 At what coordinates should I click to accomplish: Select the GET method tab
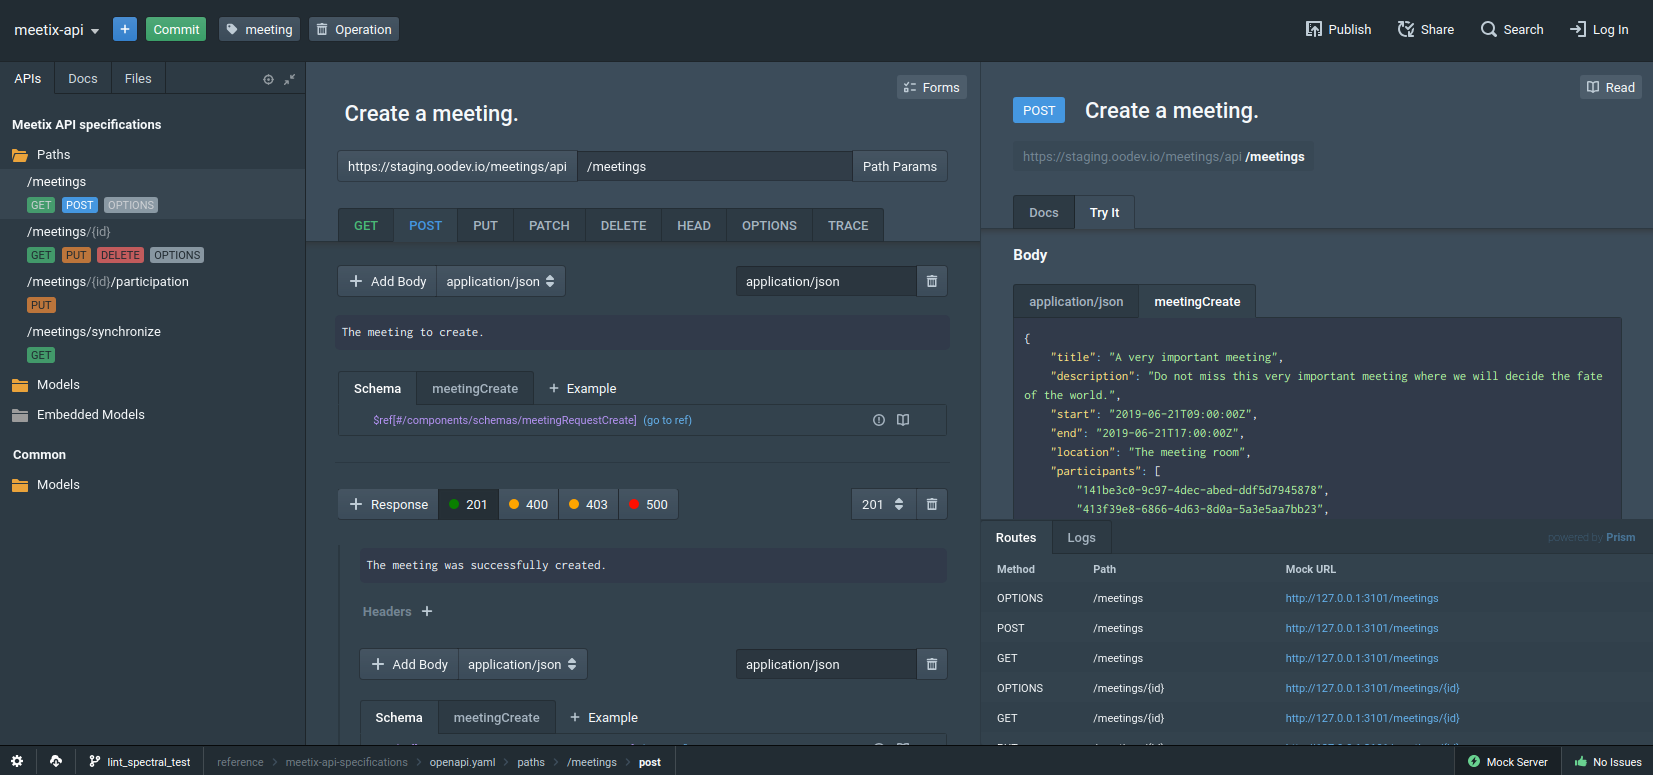[366, 225]
